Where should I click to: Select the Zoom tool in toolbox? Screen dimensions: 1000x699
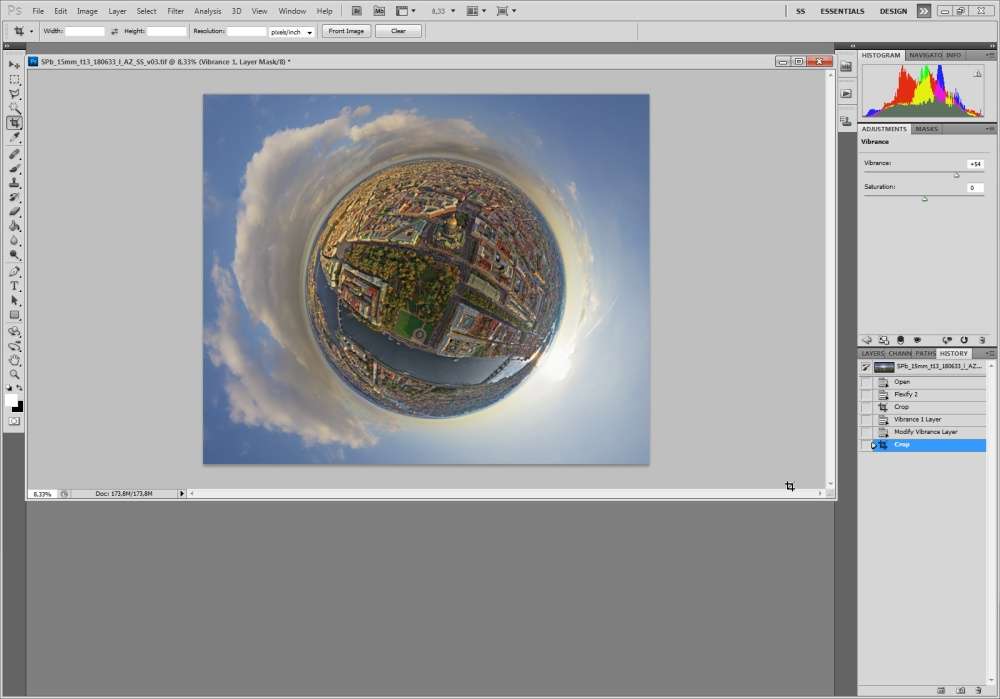click(14, 374)
